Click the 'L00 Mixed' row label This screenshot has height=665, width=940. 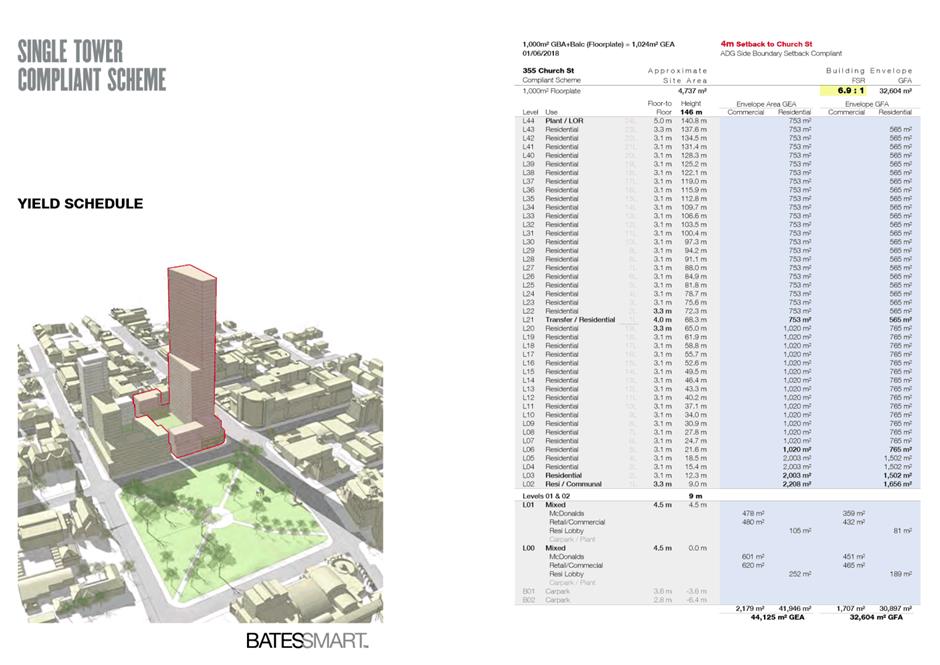(x=544, y=548)
